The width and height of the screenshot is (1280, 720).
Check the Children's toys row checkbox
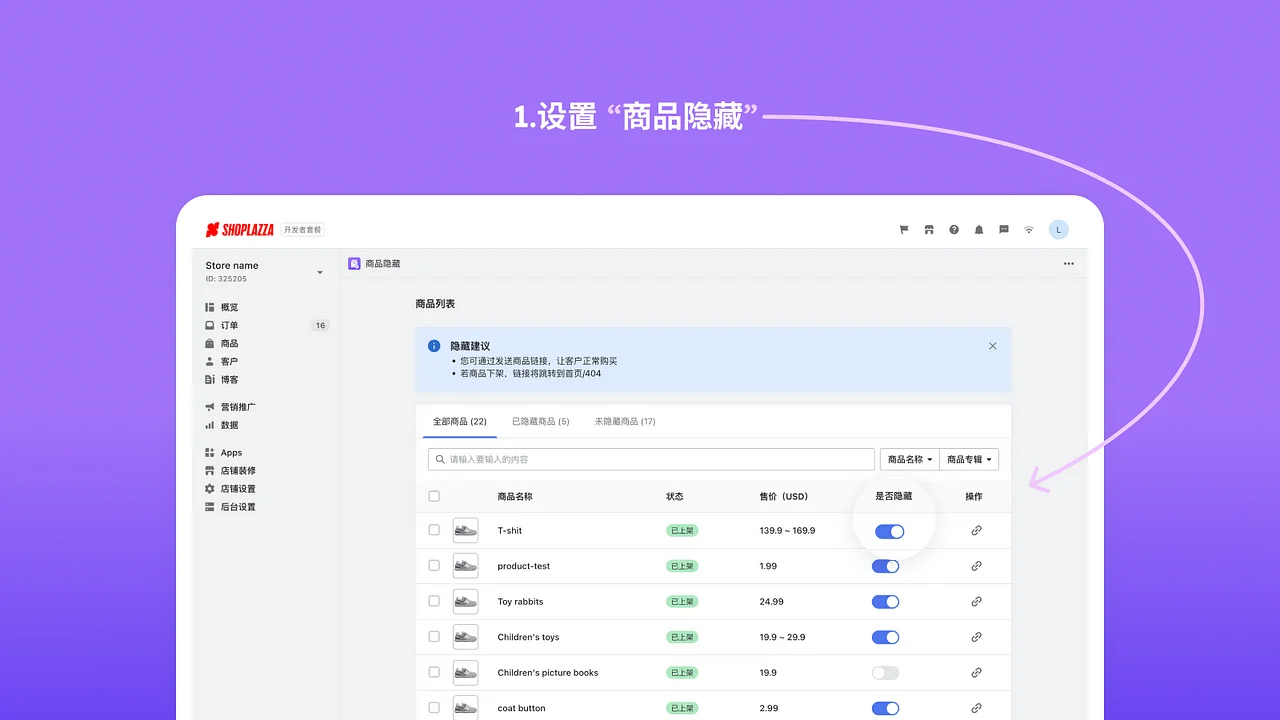(434, 636)
